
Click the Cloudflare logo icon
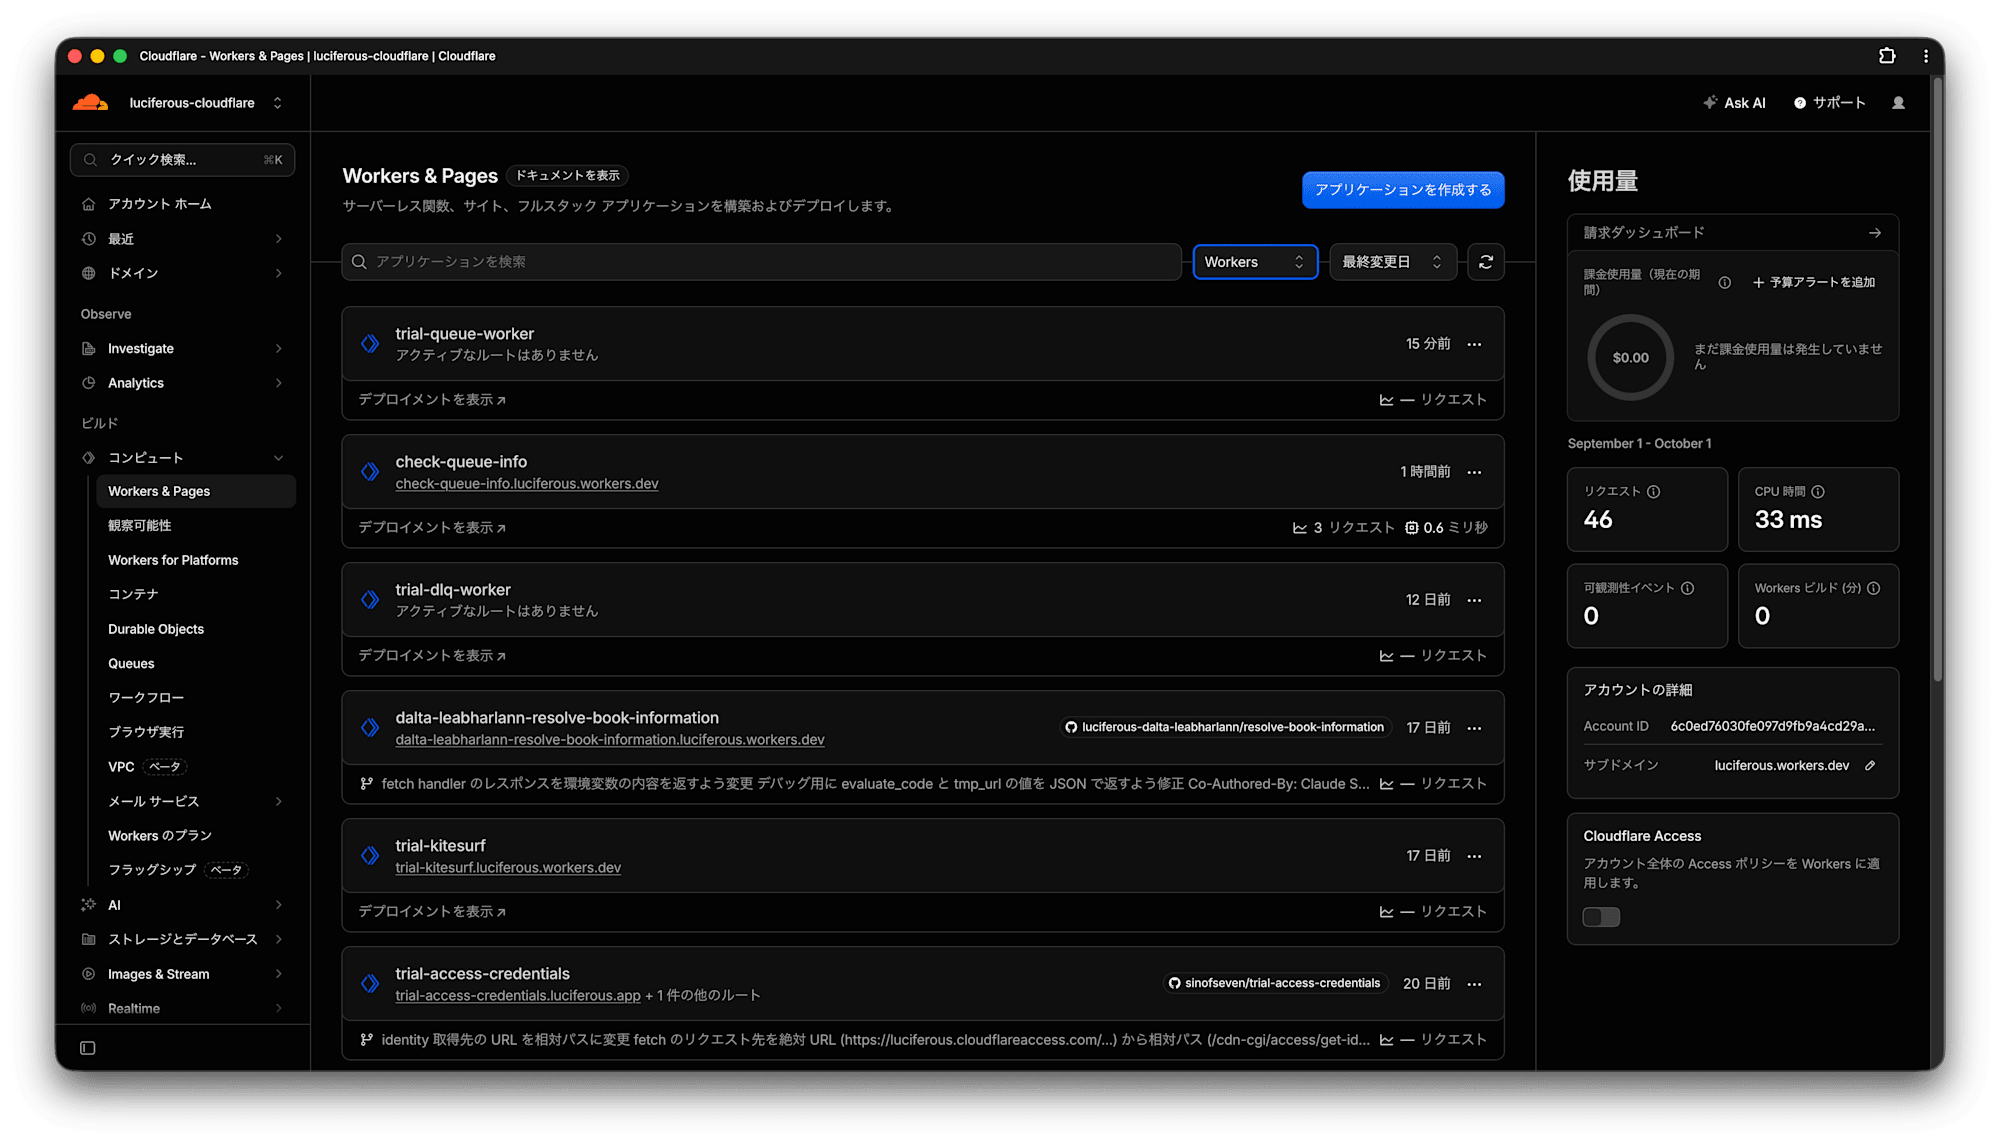(x=90, y=102)
